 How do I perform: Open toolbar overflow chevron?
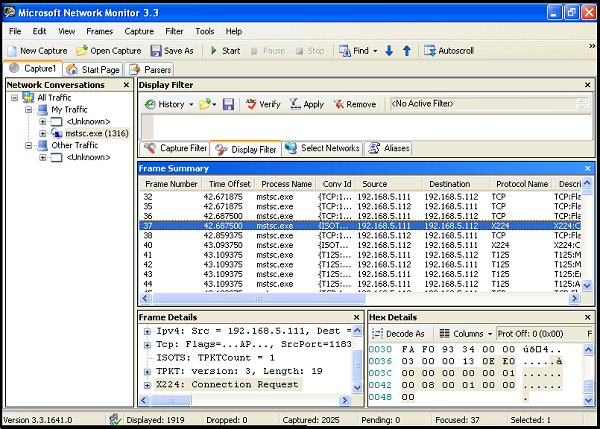pyautogui.click(x=592, y=46)
